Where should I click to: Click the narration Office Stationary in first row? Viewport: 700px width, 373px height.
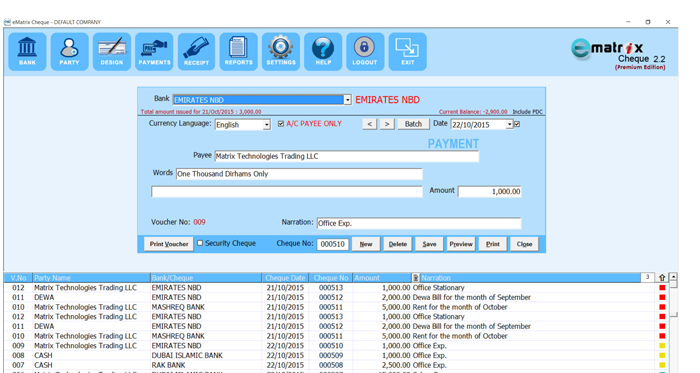point(438,288)
